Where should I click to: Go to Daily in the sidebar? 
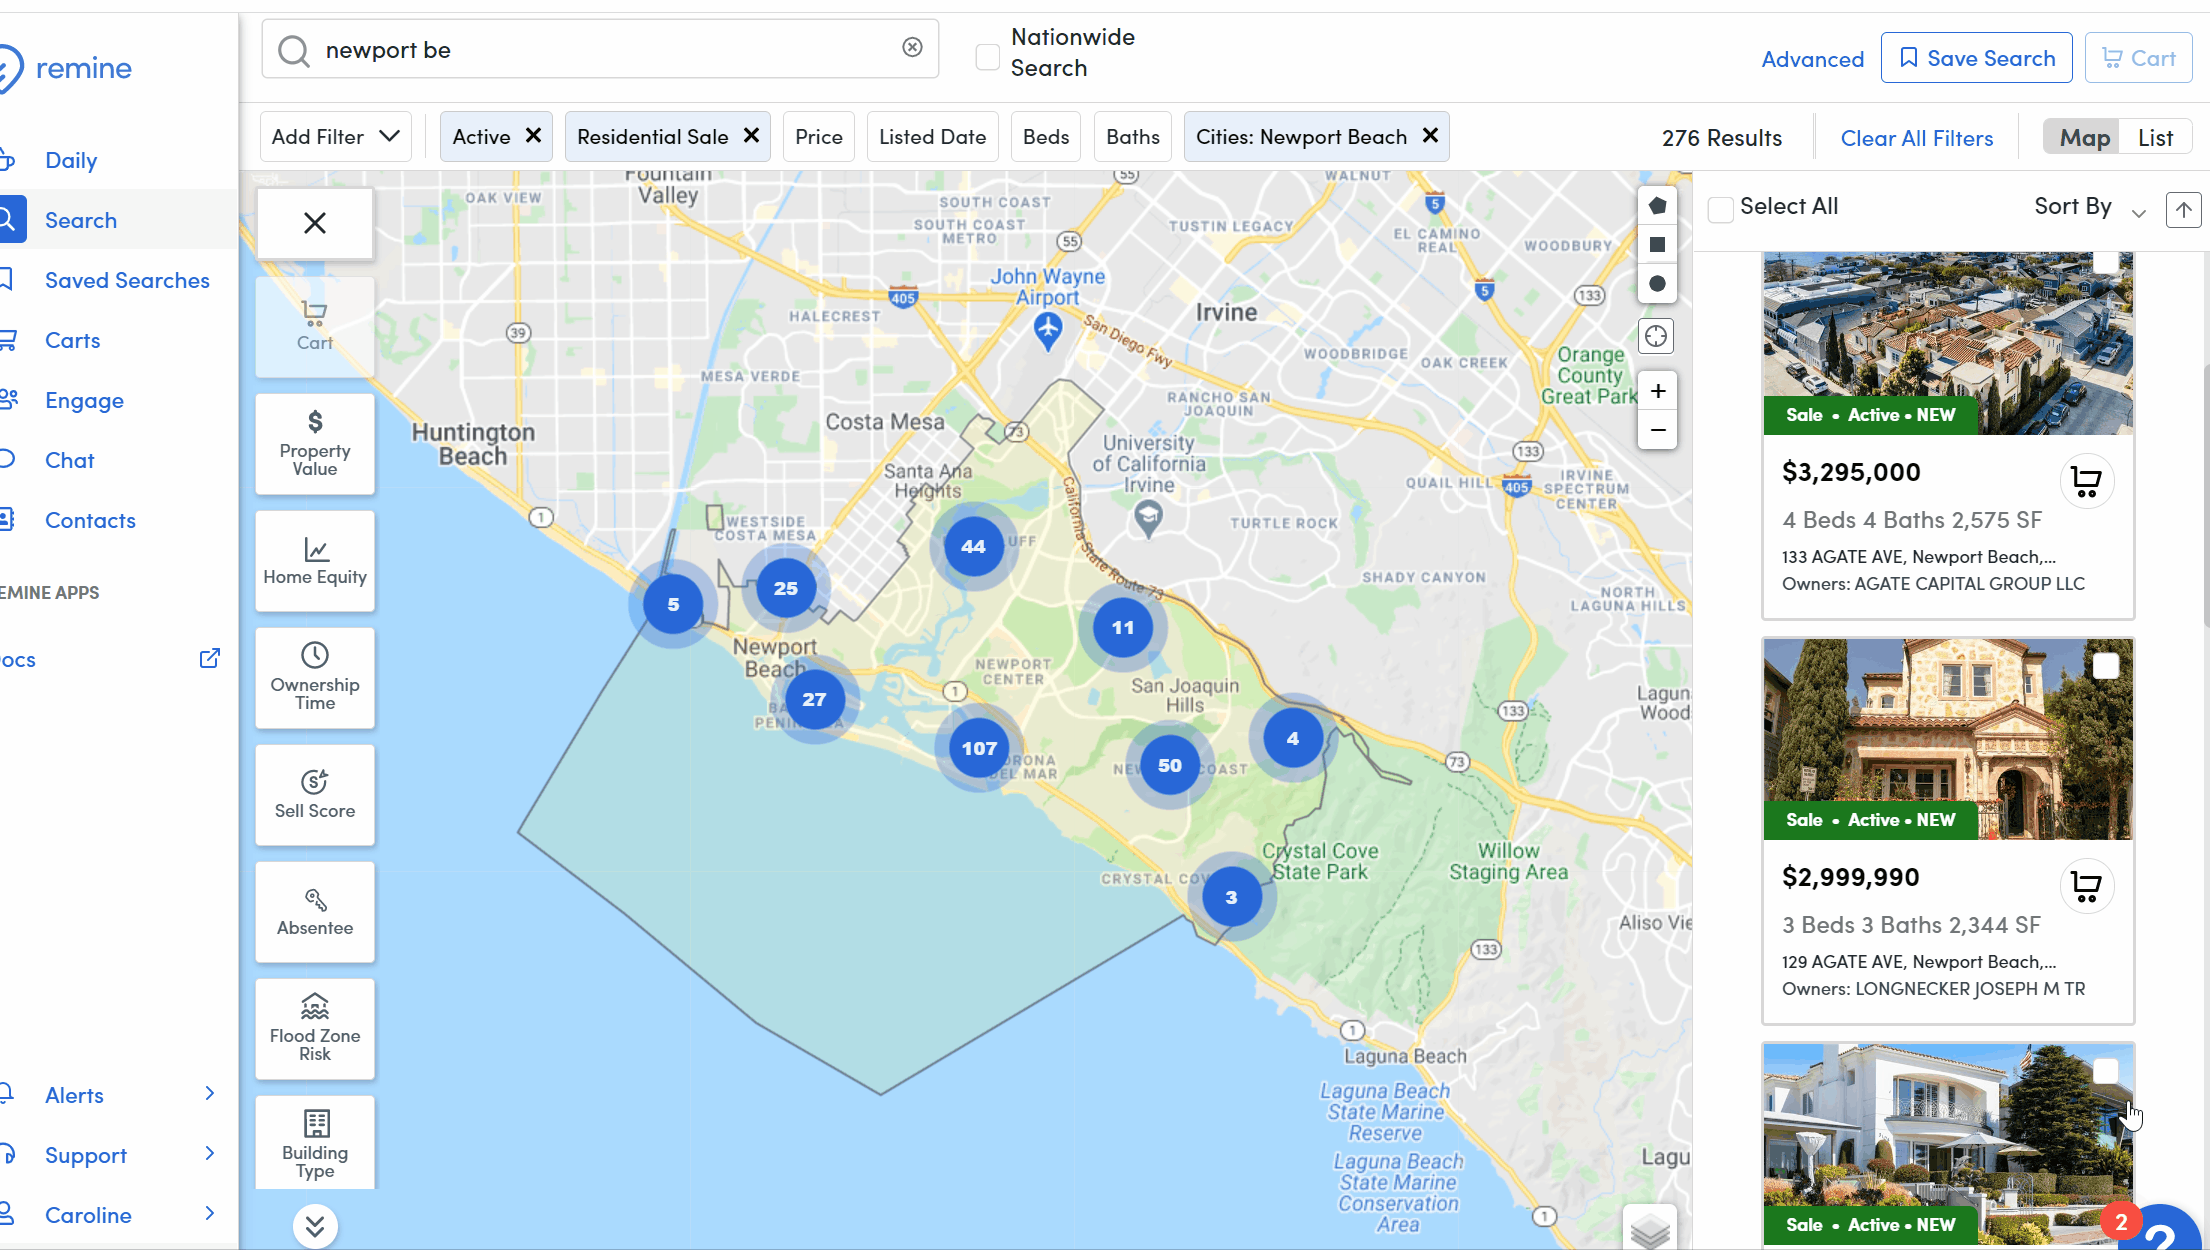tap(71, 160)
